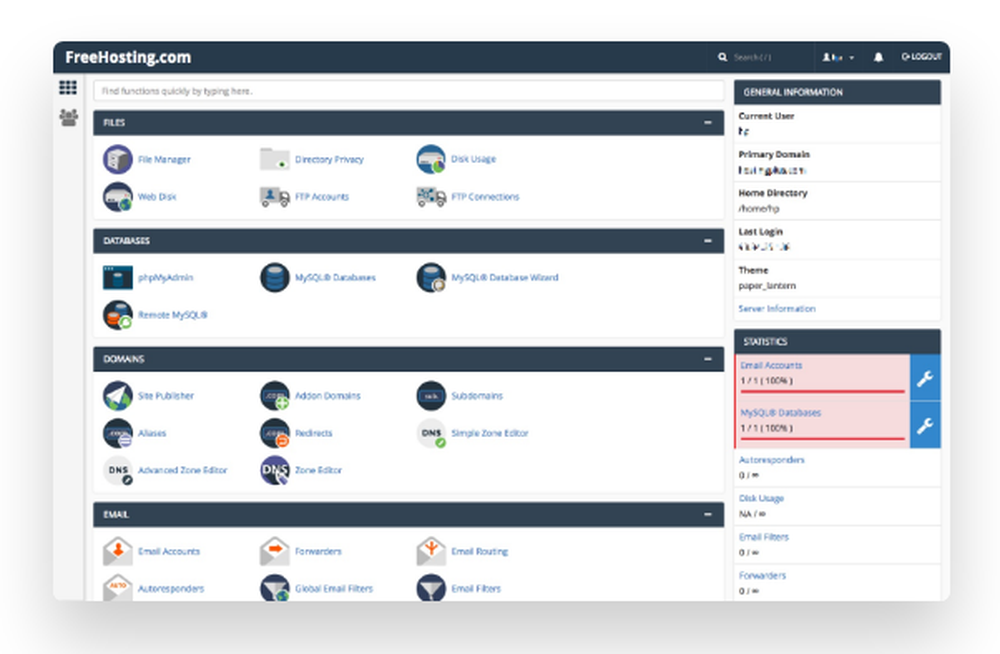This screenshot has width=1000, height=654.
Task: Click the MySQL Databases link in Statistics
Action: coord(781,413)
